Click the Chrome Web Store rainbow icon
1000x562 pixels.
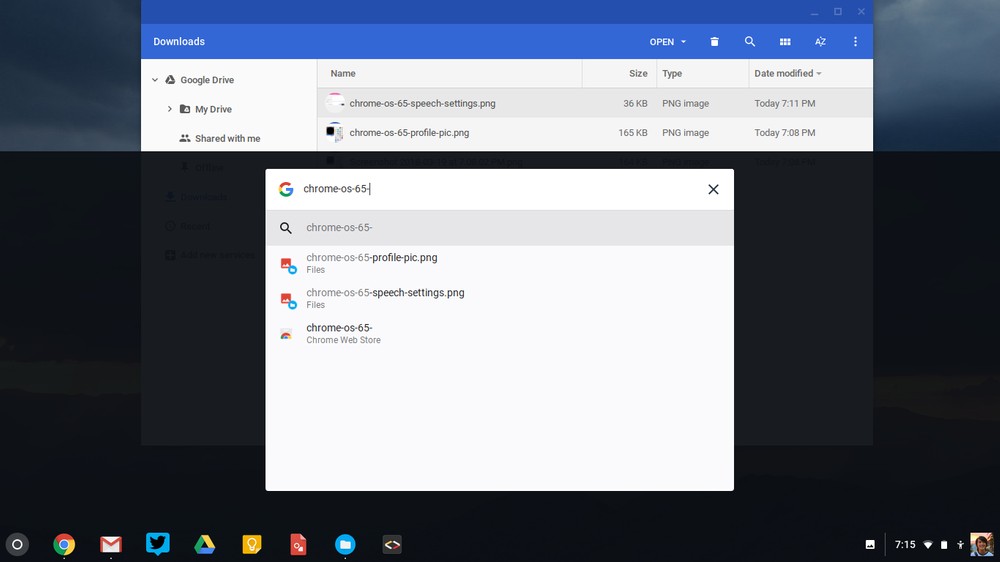pyautogui.click(x=286, y=334)
